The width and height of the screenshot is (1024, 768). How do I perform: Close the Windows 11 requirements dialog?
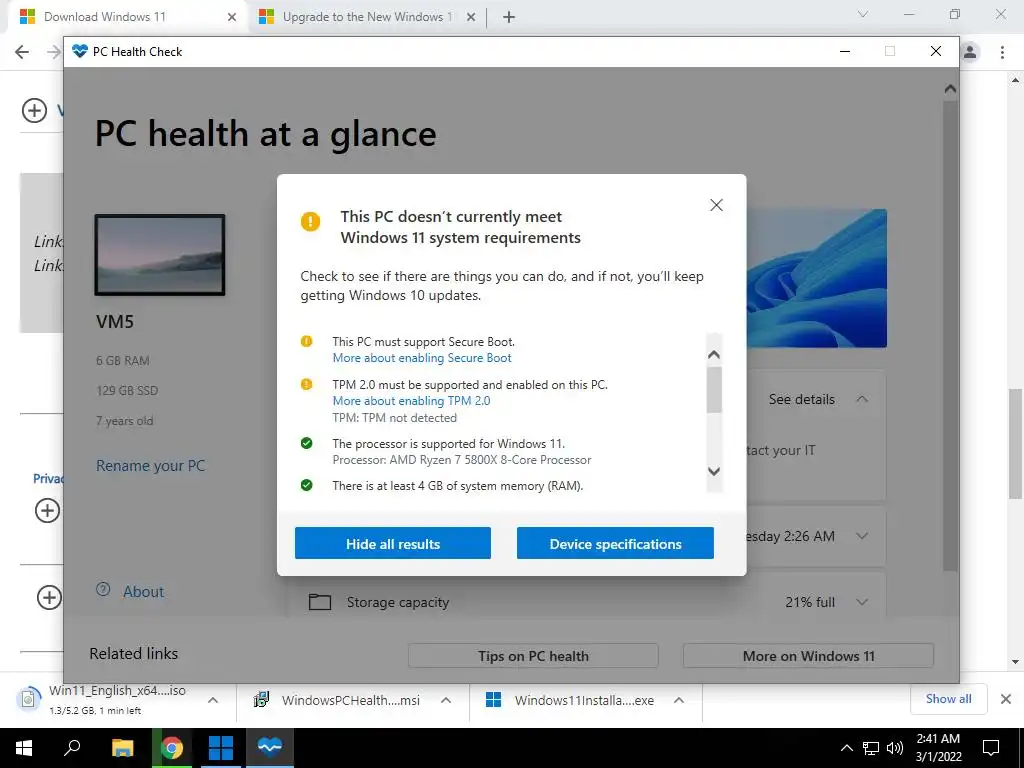point(716,205)
